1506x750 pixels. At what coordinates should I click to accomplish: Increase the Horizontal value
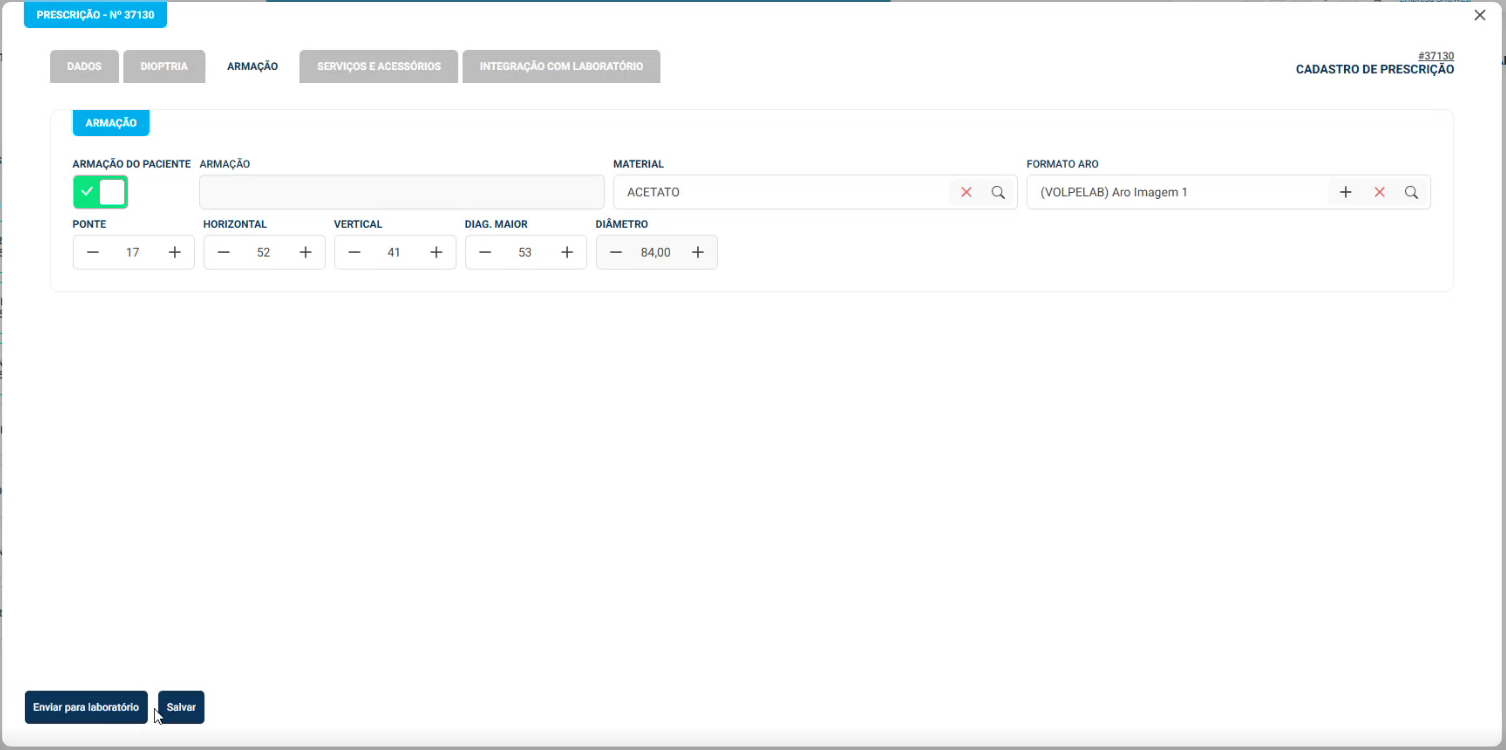(306, 252)
